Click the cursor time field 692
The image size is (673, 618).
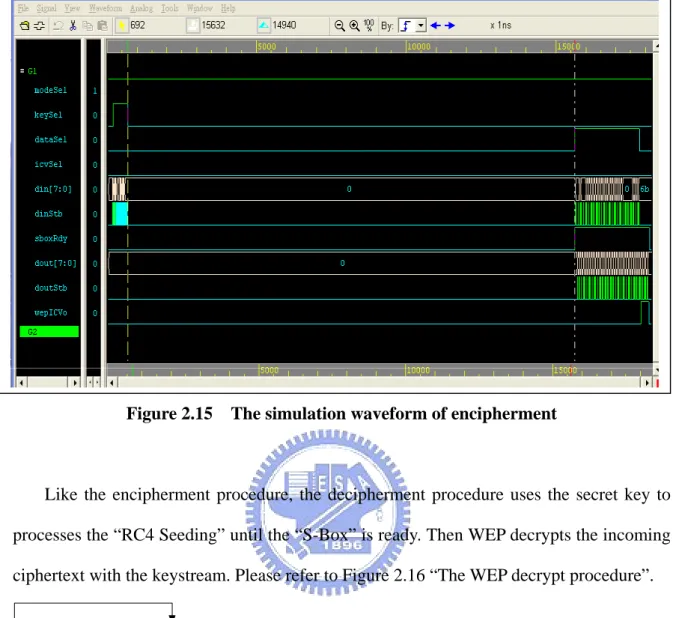(x=138, y=25)
